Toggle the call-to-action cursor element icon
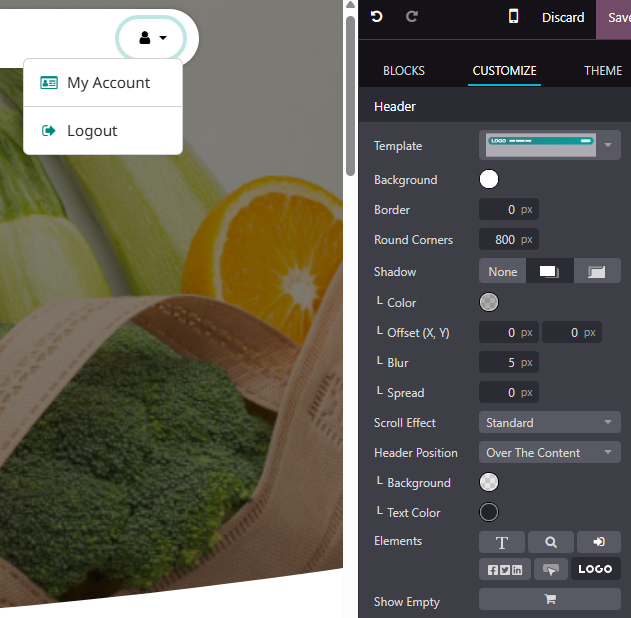631x618 pixels. point(551,569)
